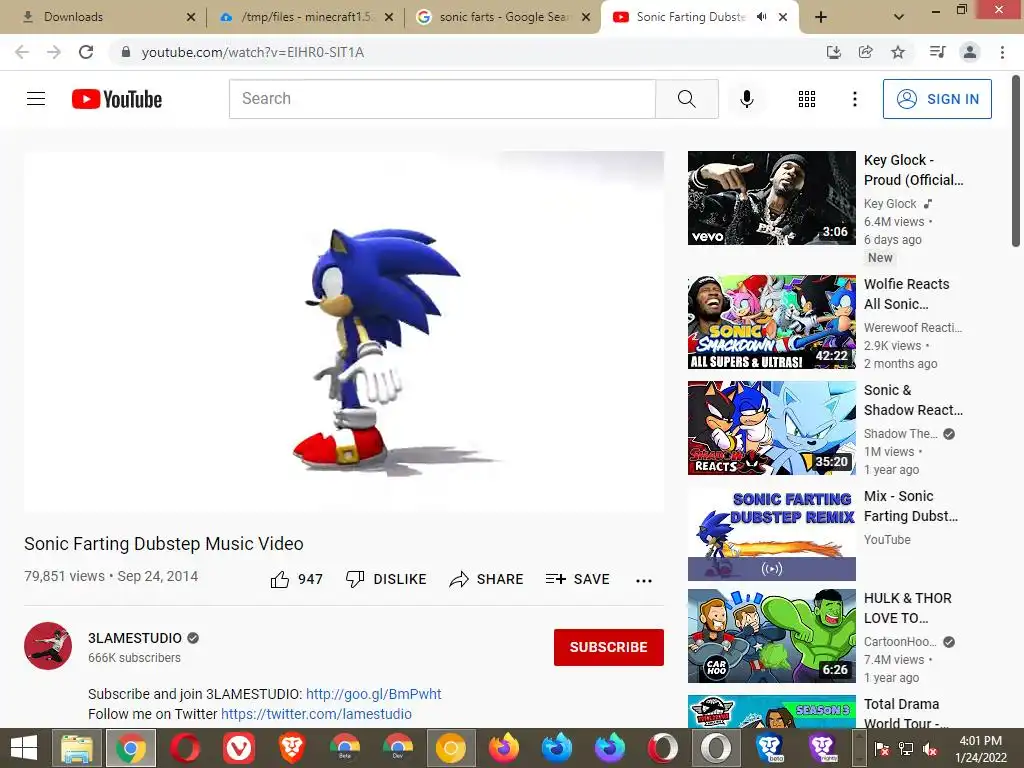This screenshot has height=768, width=1024.
Task: Open more actions ellipsis below video
Action: pos(643,581)
